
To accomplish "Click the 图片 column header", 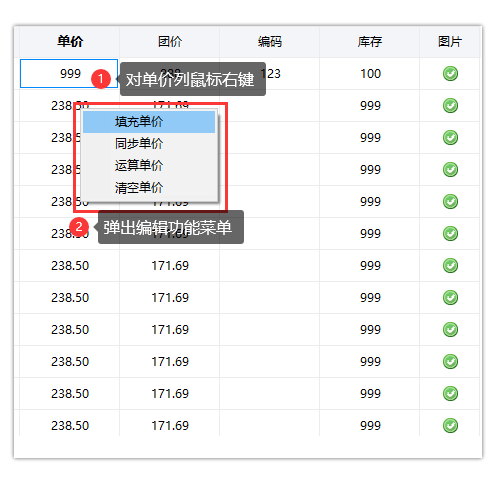I will pyautogui.click(x=450, y=42).
